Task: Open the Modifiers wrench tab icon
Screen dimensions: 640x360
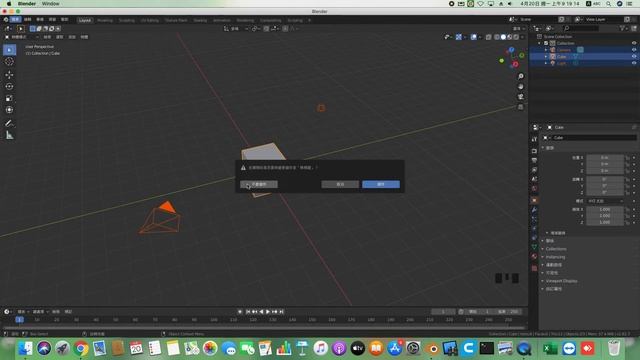Action: 534,210
